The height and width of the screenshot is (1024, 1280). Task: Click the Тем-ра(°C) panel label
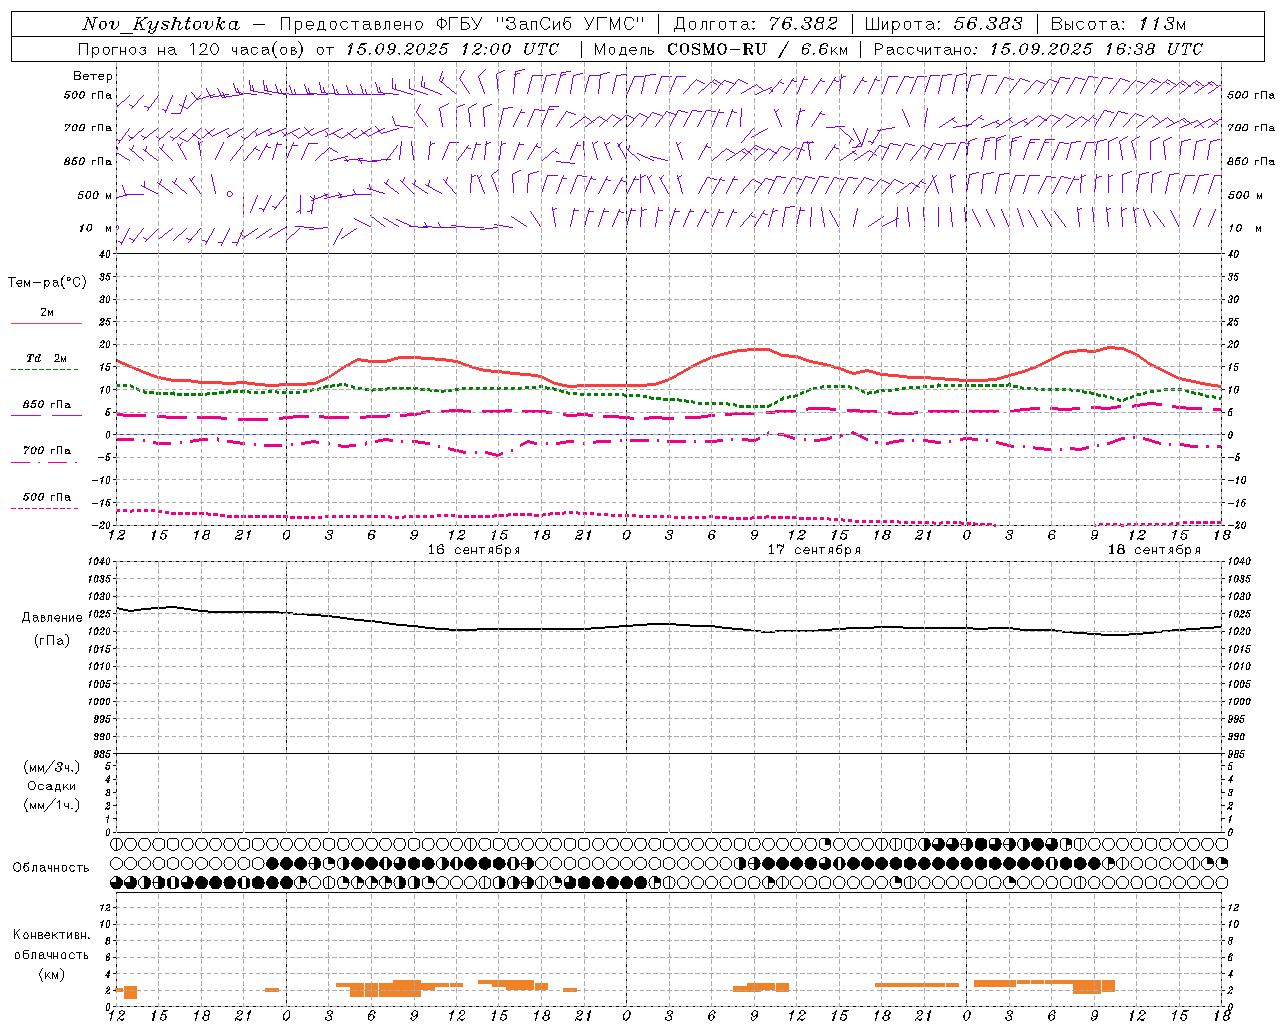point(47,283)
